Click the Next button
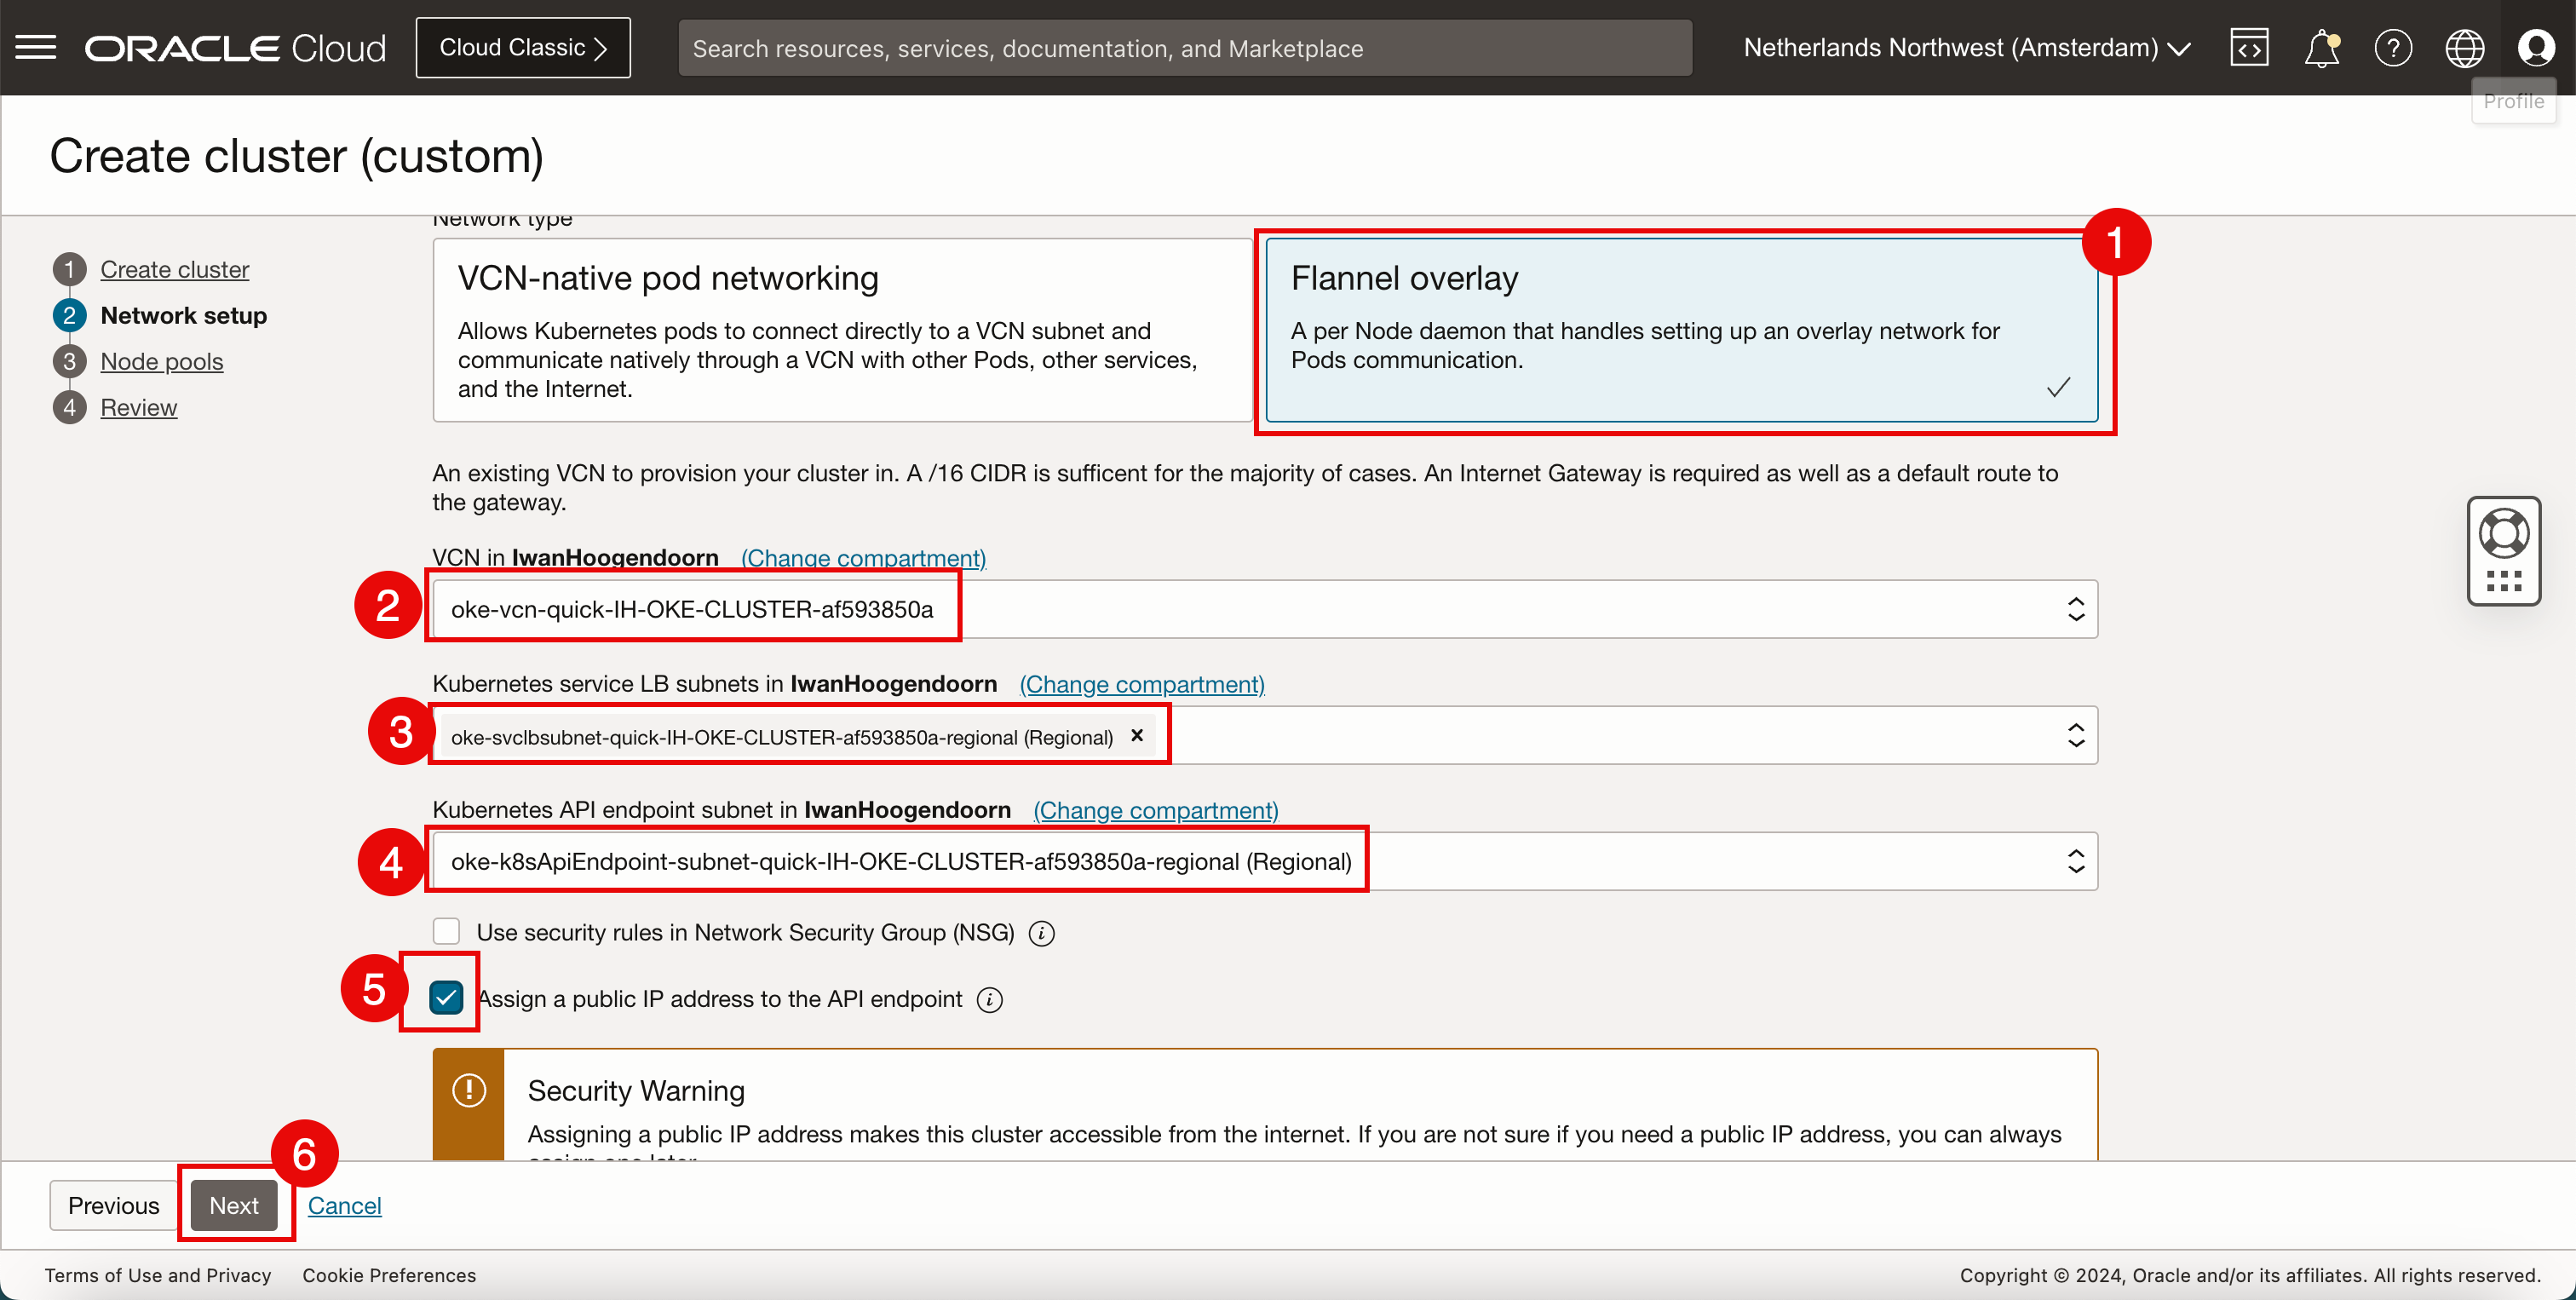This screenshot has height=1300, width=2576. coord(234,1205)
